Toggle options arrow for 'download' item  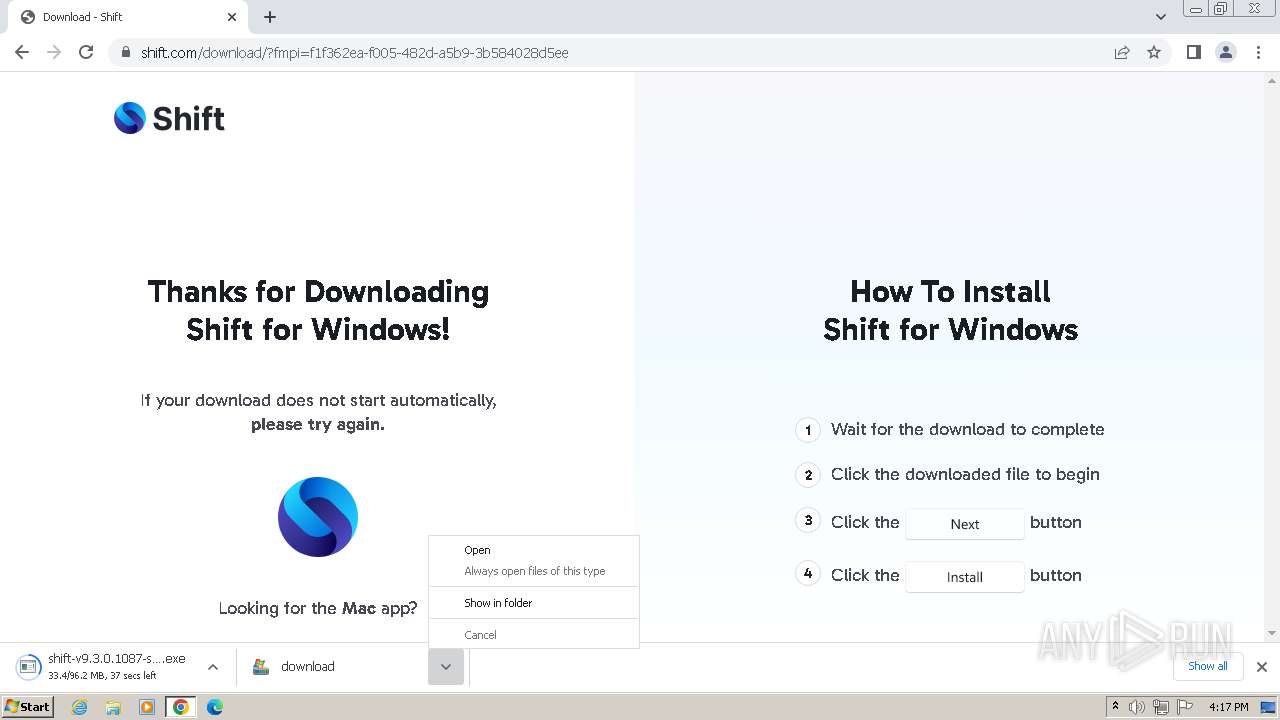coord(446,667)
